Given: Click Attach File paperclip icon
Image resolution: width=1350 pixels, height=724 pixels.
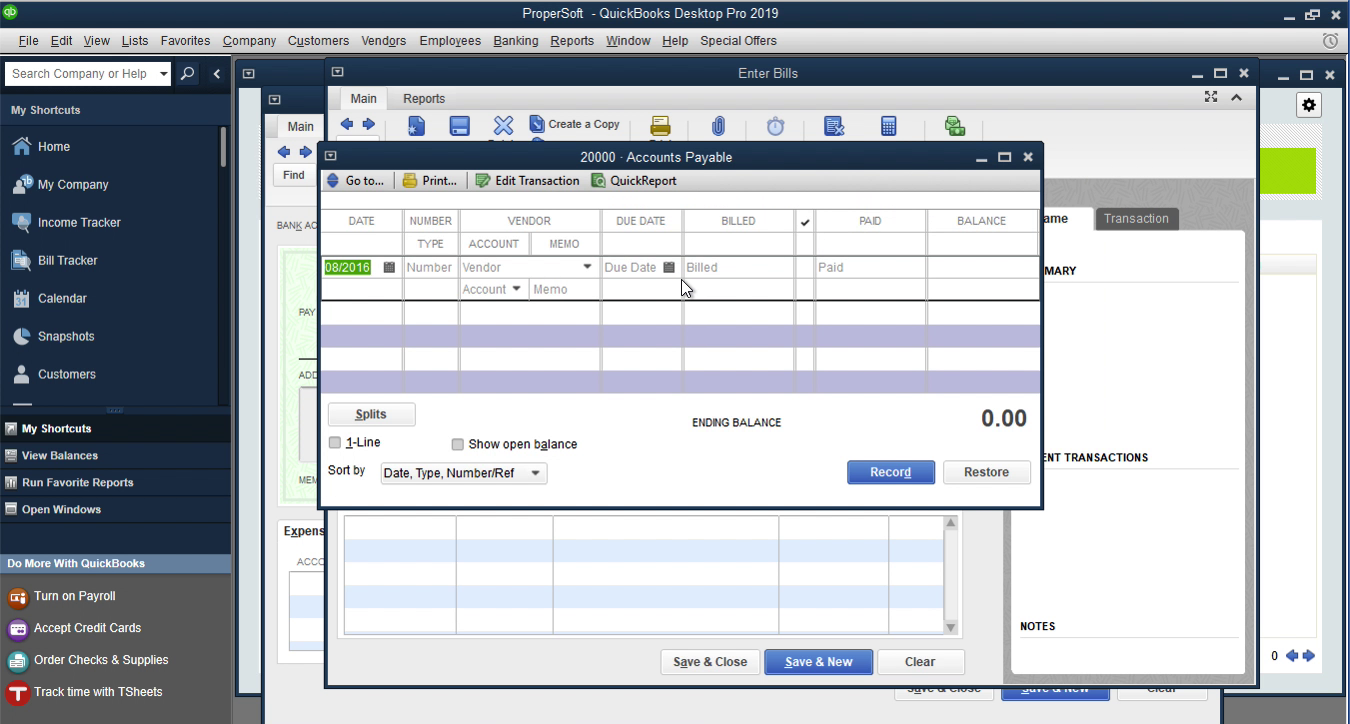Looking at the screenshot, I should 718,126.
